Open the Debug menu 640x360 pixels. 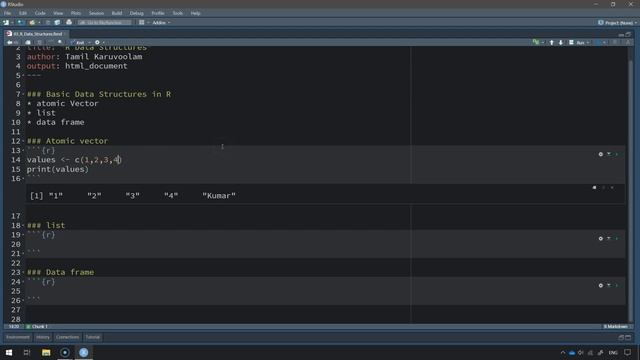[136, 13]
